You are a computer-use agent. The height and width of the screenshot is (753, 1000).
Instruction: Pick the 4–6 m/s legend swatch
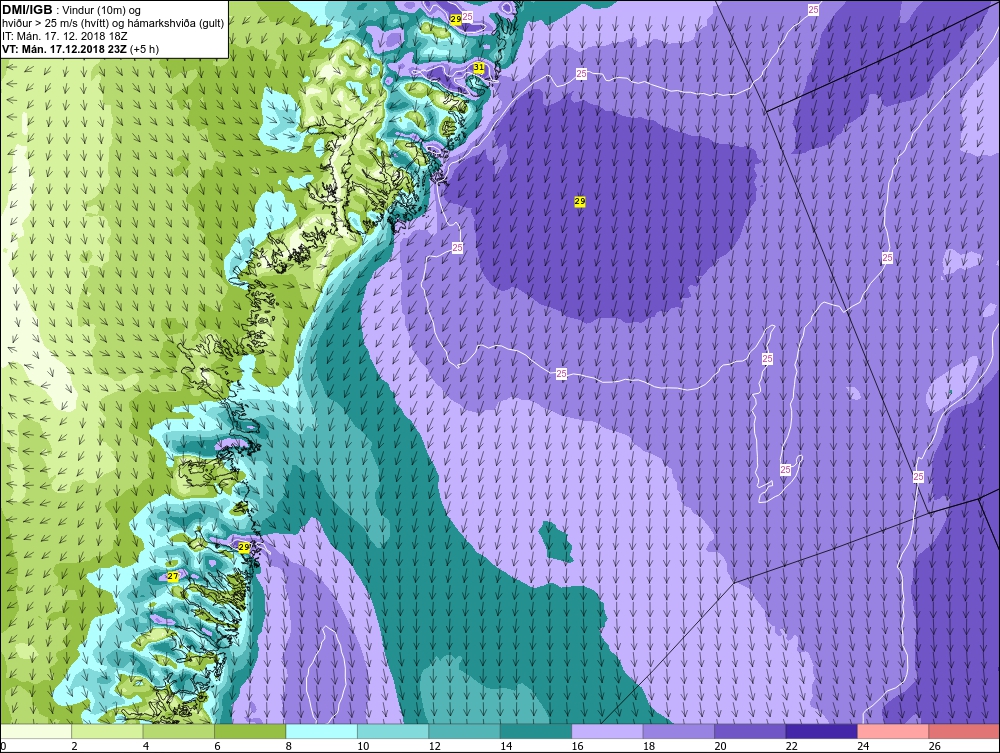(x=179, y=731)
